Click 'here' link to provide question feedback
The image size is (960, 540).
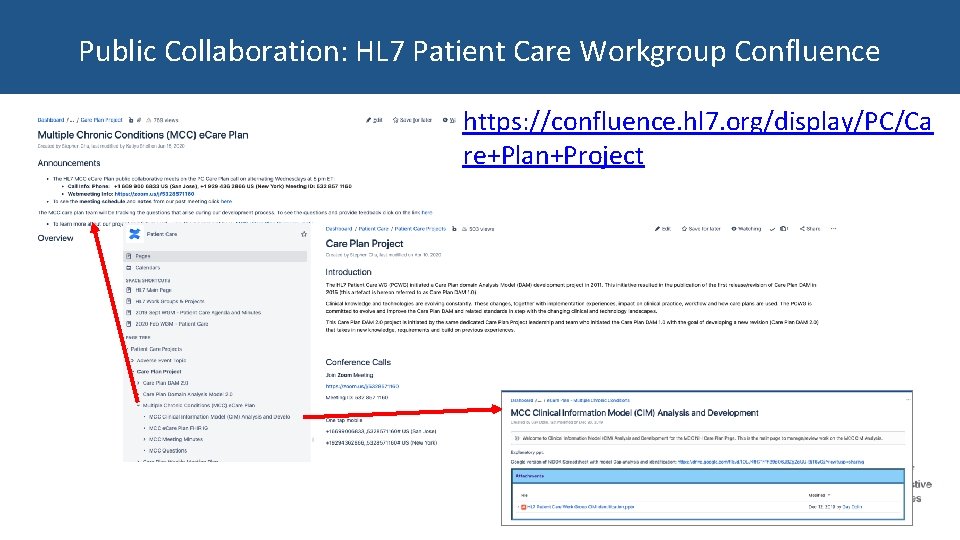(x=427, y=212)
